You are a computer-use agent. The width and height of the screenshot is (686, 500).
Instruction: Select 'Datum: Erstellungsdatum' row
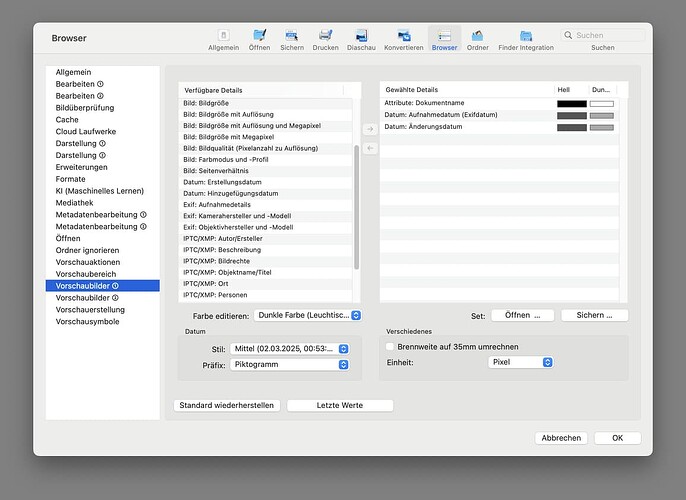[x=265, y=182]
